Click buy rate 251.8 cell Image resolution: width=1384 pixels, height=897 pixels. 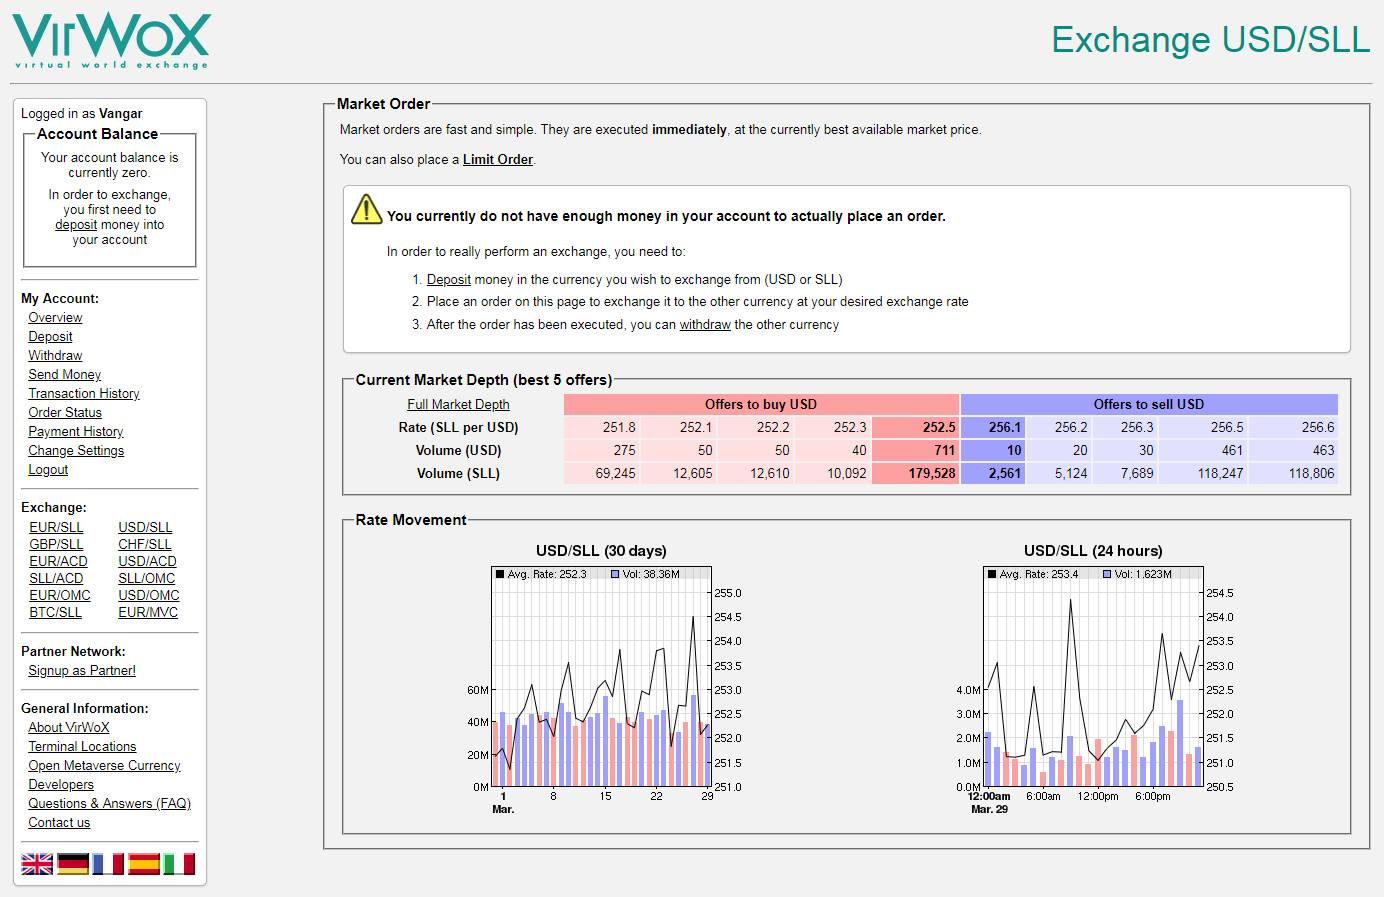click(x=602, y=427)
